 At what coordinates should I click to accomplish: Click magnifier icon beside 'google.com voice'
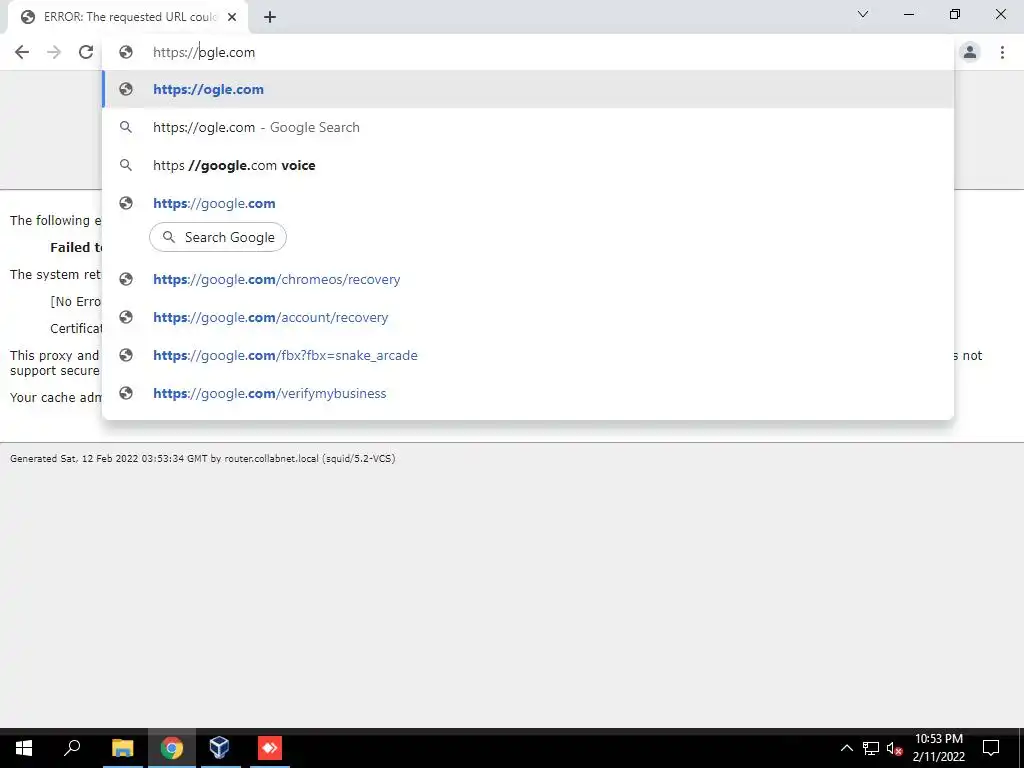[126, 165]
